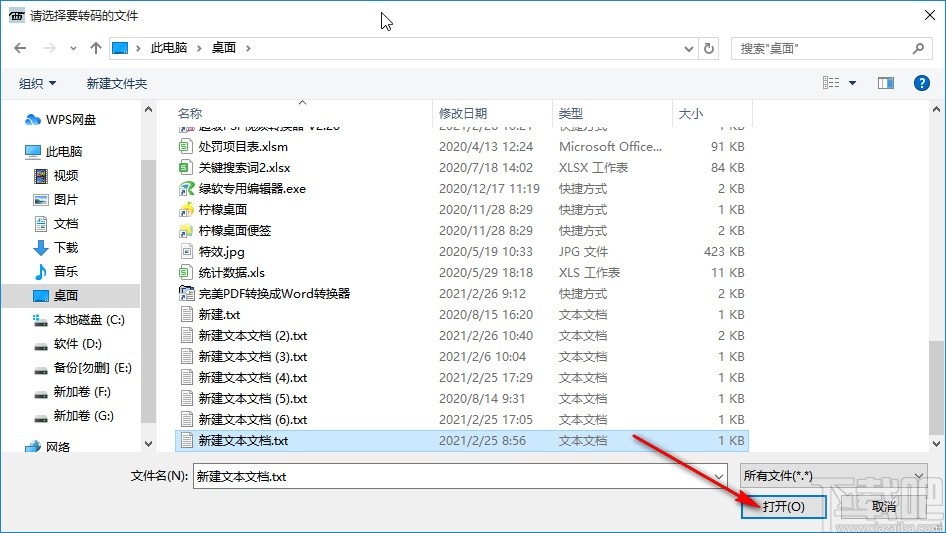
Task: Open the 下载 folder in sidebar
Action: coord(56,247)
